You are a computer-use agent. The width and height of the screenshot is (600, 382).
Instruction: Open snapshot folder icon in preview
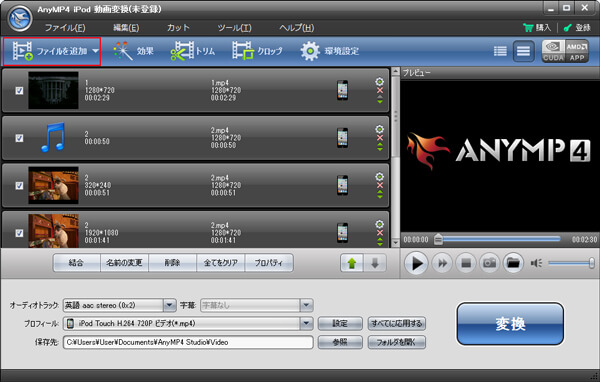513,263
